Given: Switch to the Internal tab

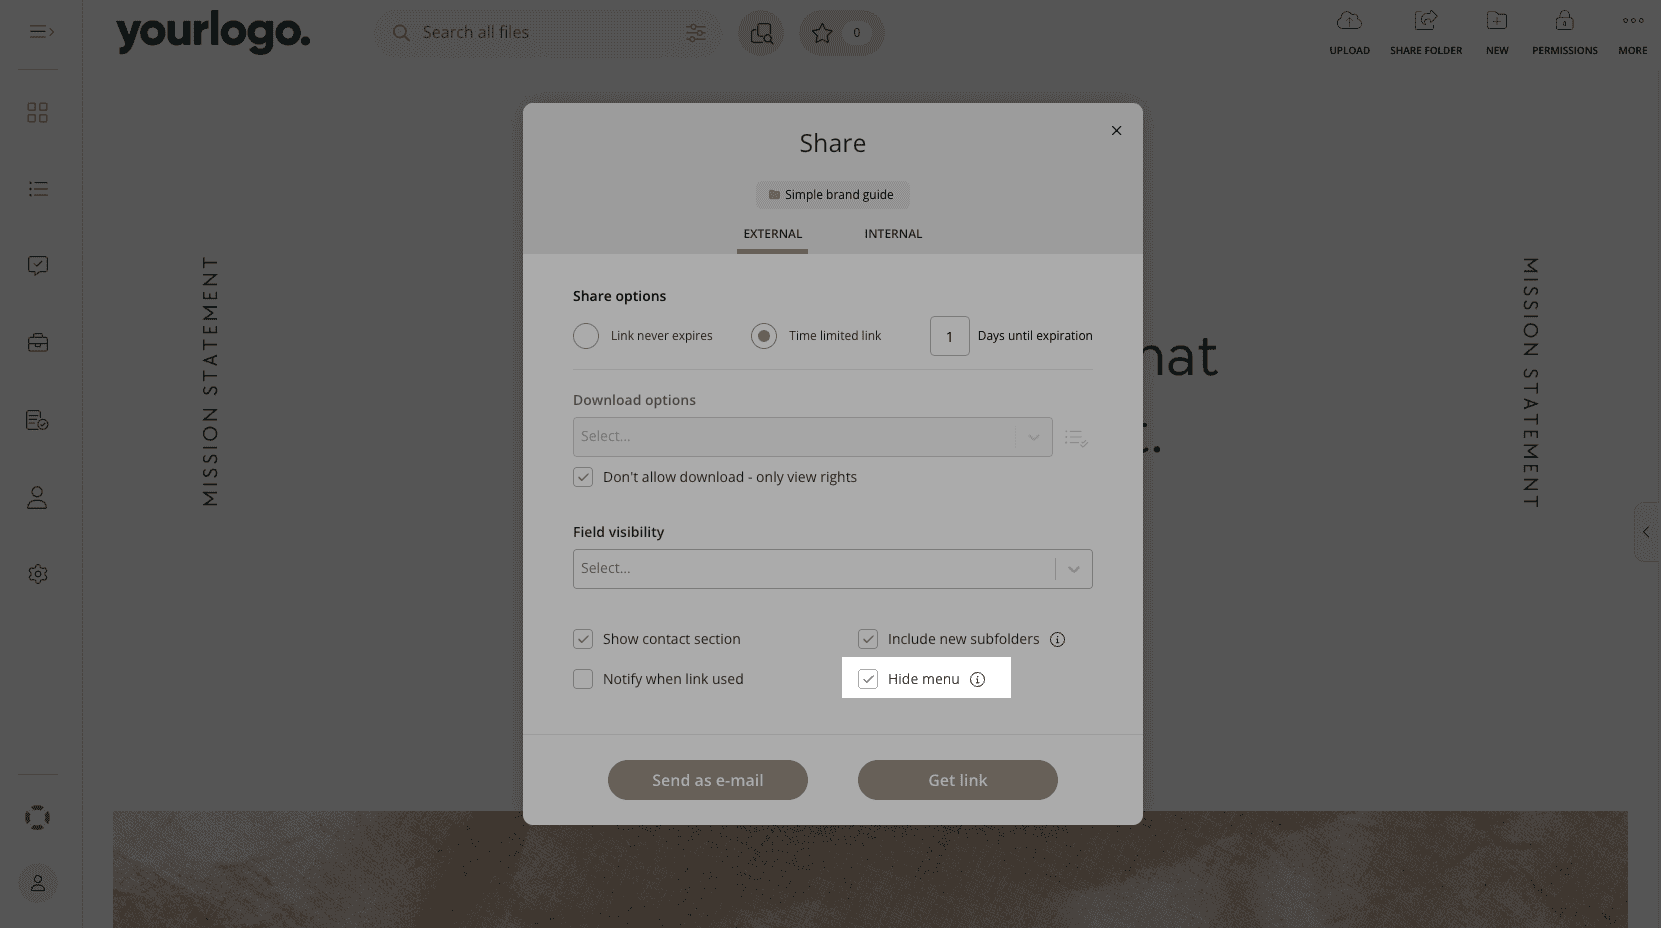Looking at the screenshot, I should (892, 233).
